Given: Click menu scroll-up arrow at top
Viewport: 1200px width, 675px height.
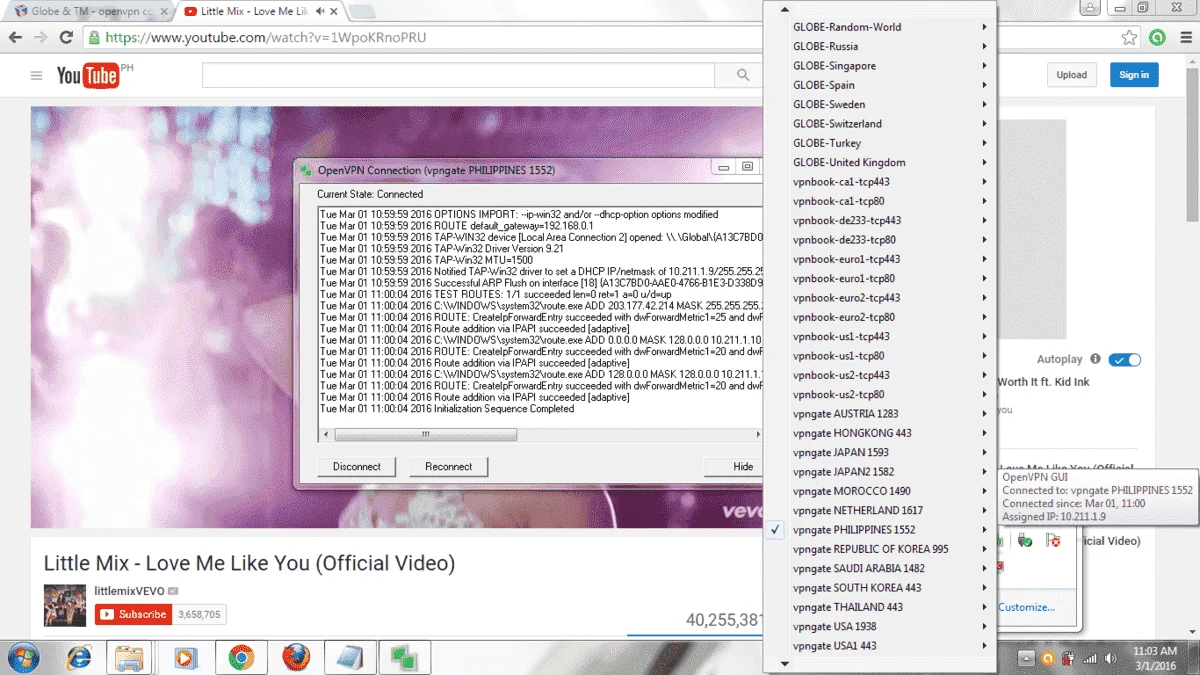Looking at the screenshot, I should (785, 7).
